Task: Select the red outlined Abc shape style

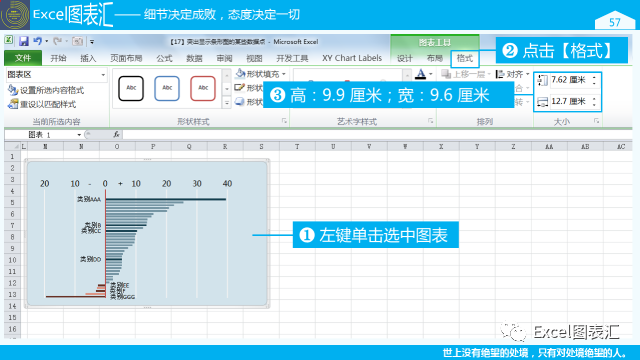Action: [x=203, y=88]
